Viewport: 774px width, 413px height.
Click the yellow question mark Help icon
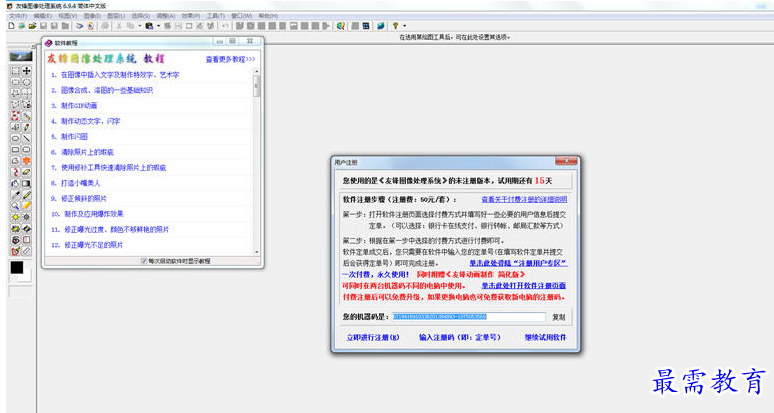pos(395,26)
